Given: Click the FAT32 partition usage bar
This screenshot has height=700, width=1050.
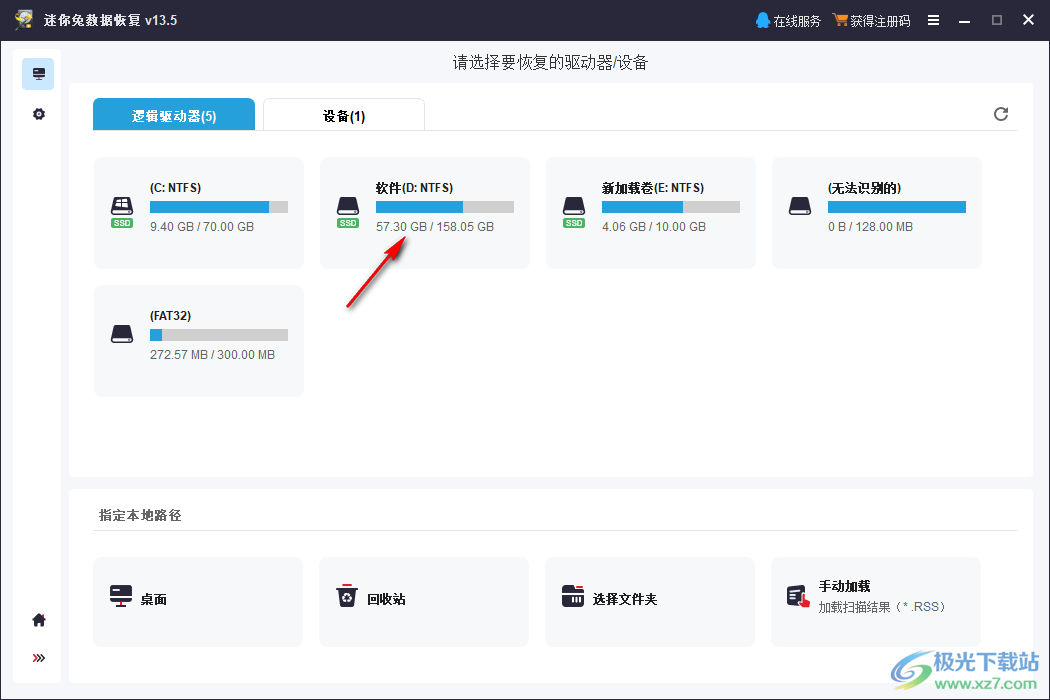Looking at the screenshot, I should (218, 334).
